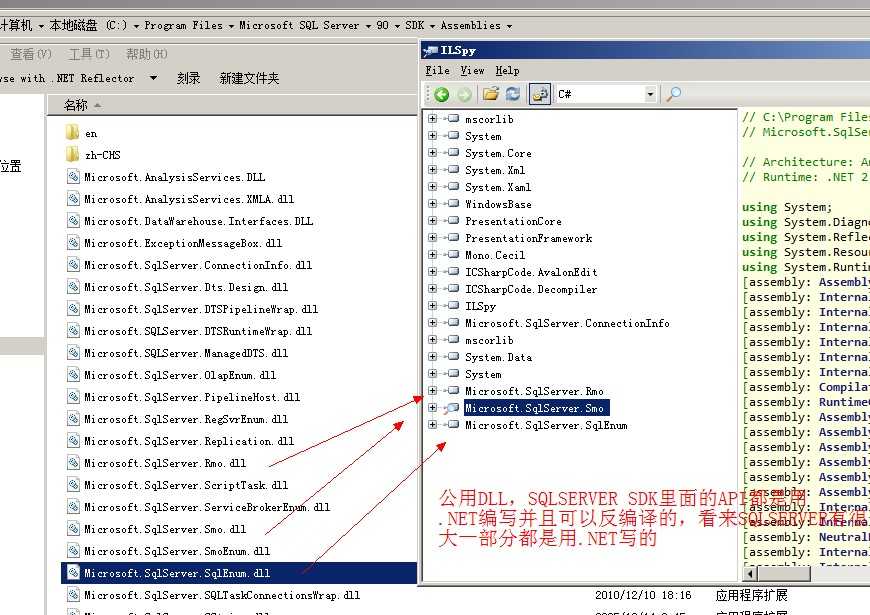
Task: Select Microsoft.SqlServer.PipelineHost.dll icon
Action: (x=73, y=397)
